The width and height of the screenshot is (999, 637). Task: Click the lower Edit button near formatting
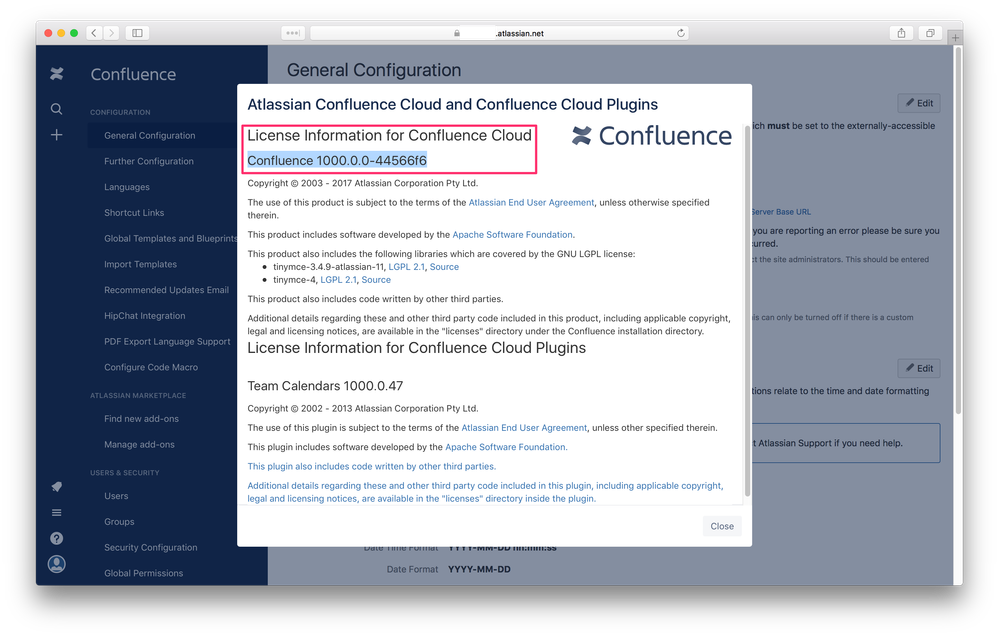pos(919,368)
